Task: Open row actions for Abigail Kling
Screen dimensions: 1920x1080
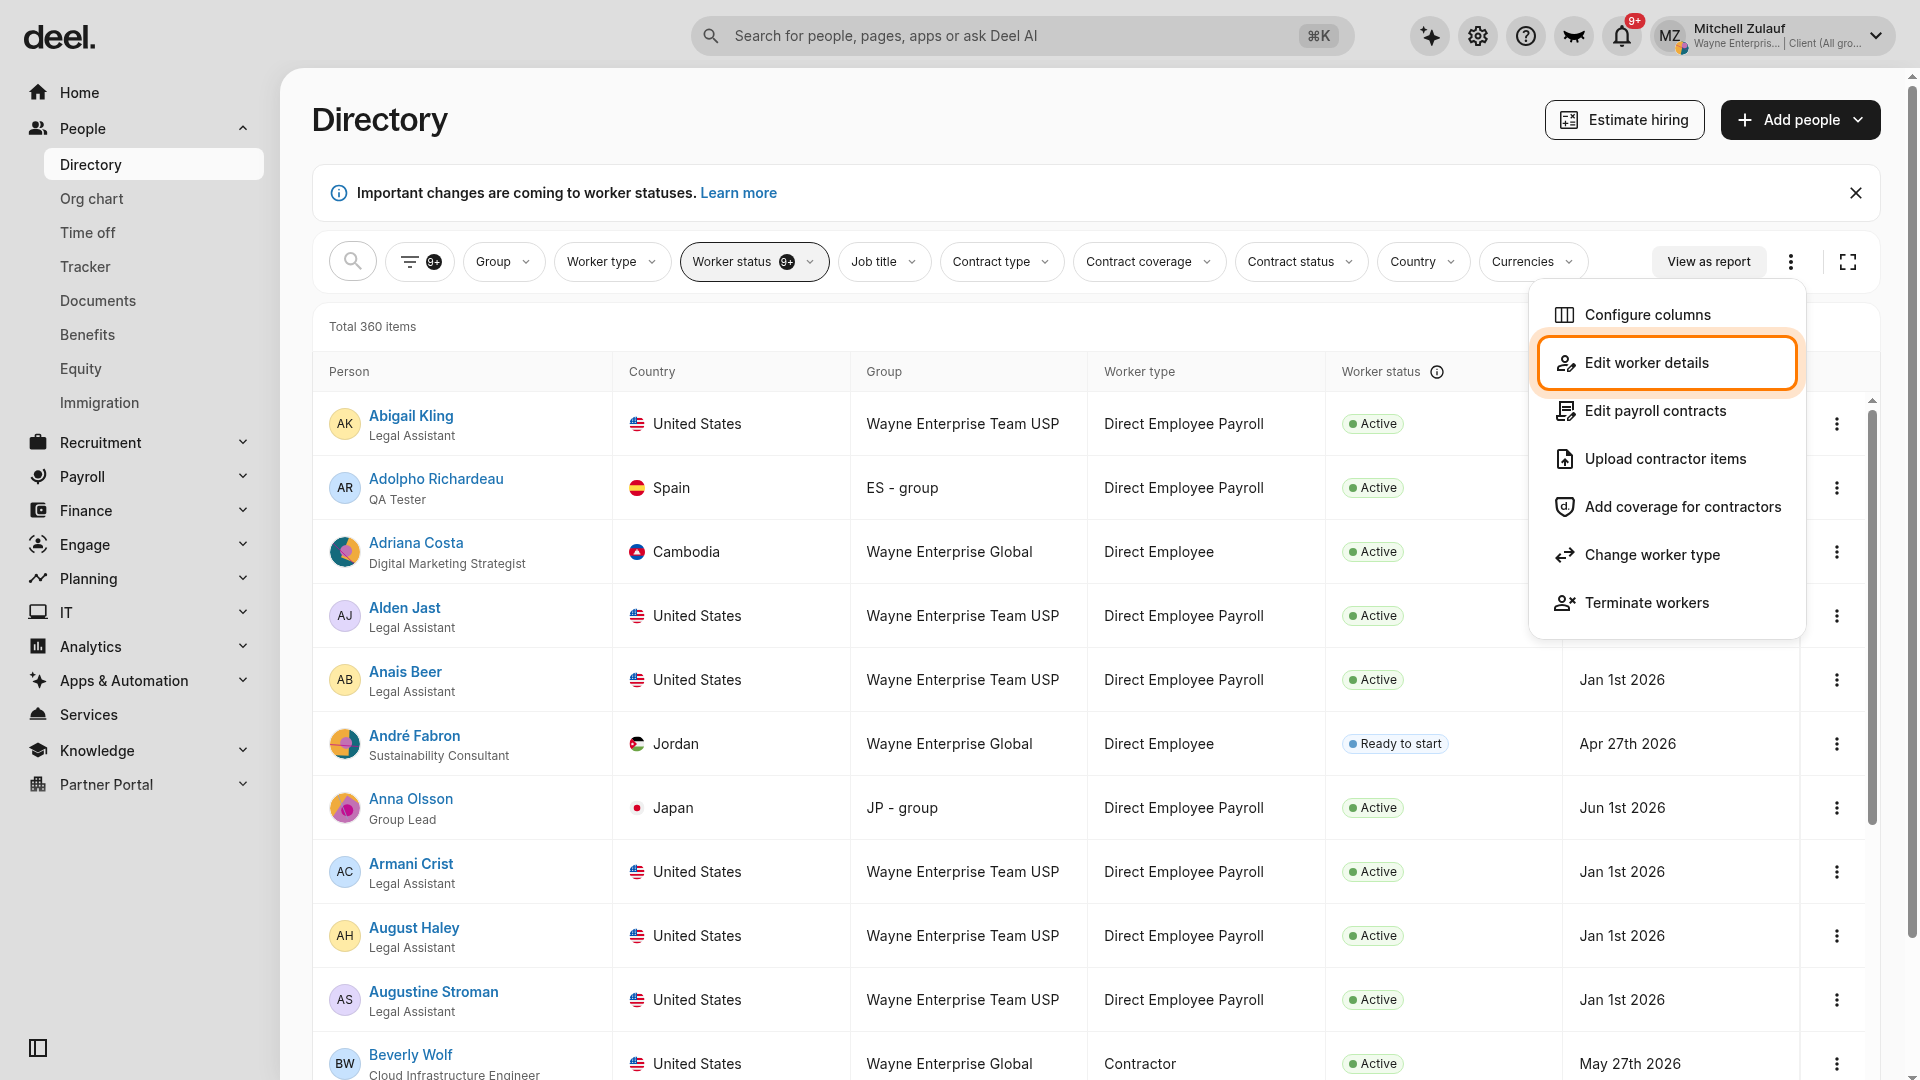Action: pyautogui.click(x=1837, y=424)
